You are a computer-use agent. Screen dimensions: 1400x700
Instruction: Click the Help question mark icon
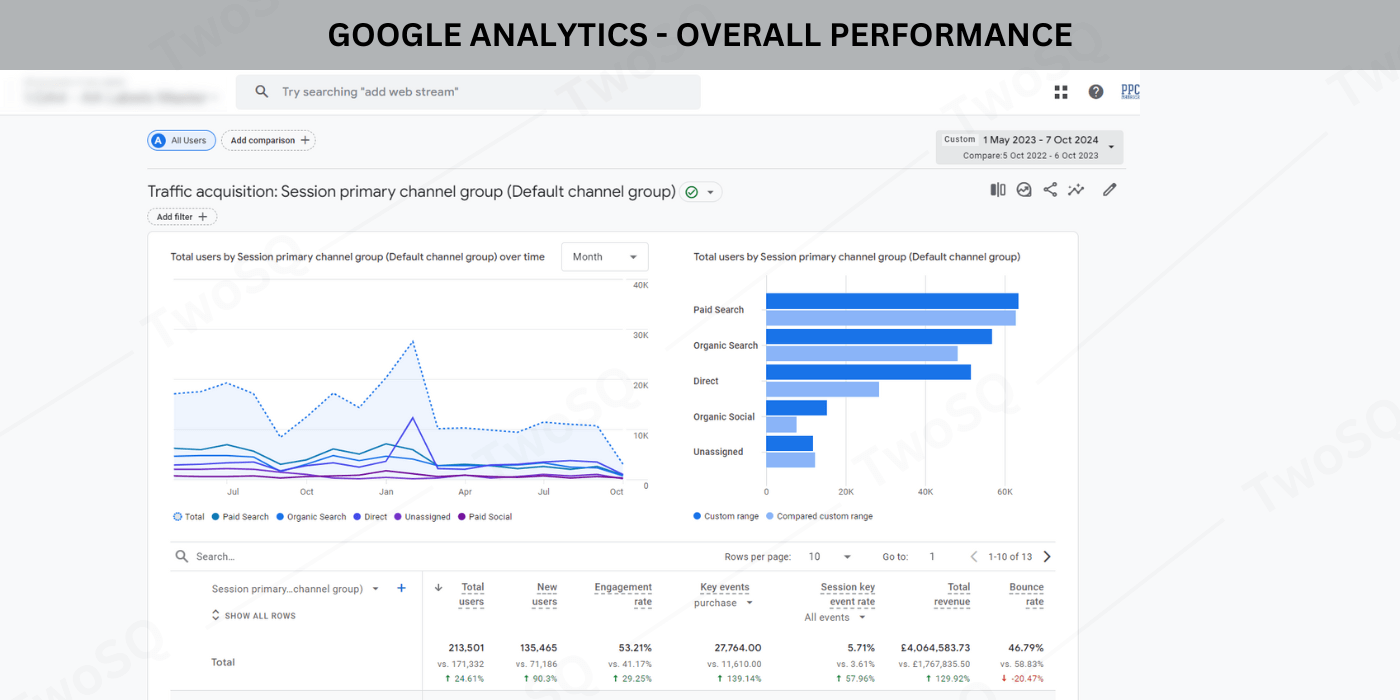click(1096, 92)
